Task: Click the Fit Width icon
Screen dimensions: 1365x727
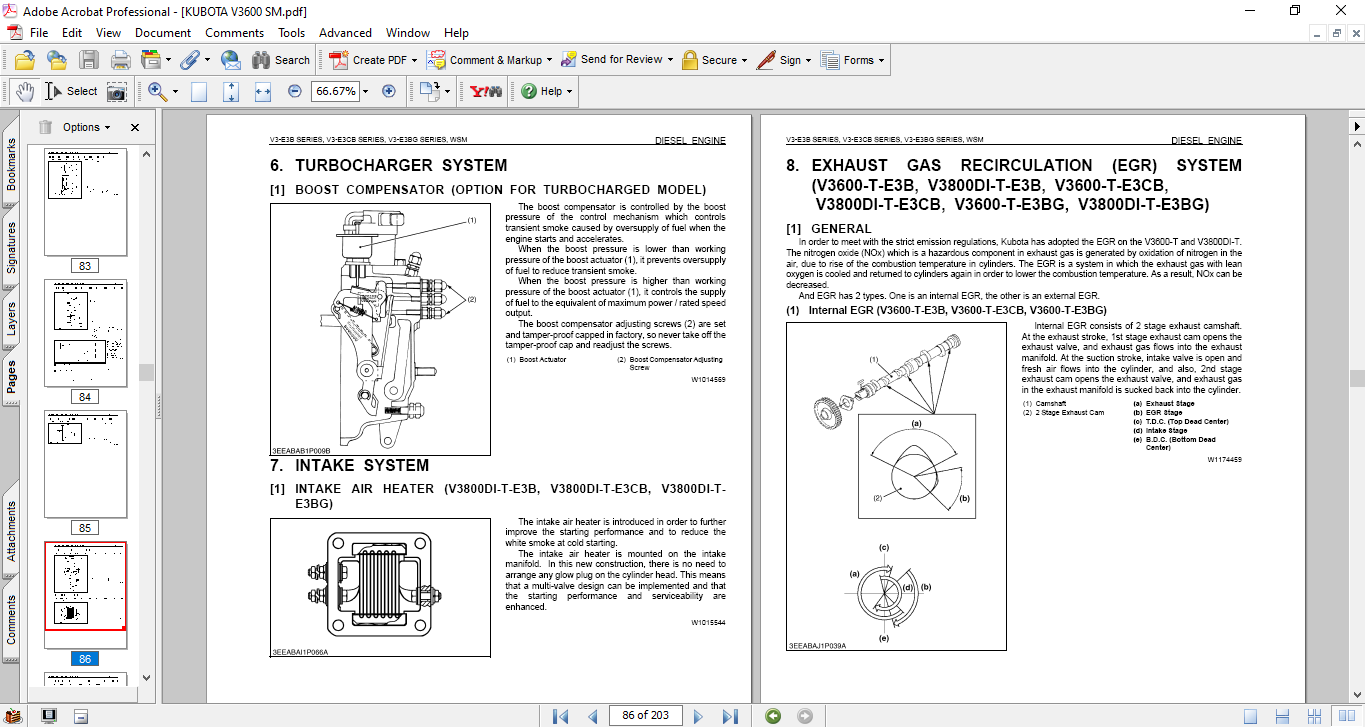Action: click(263, 91)
